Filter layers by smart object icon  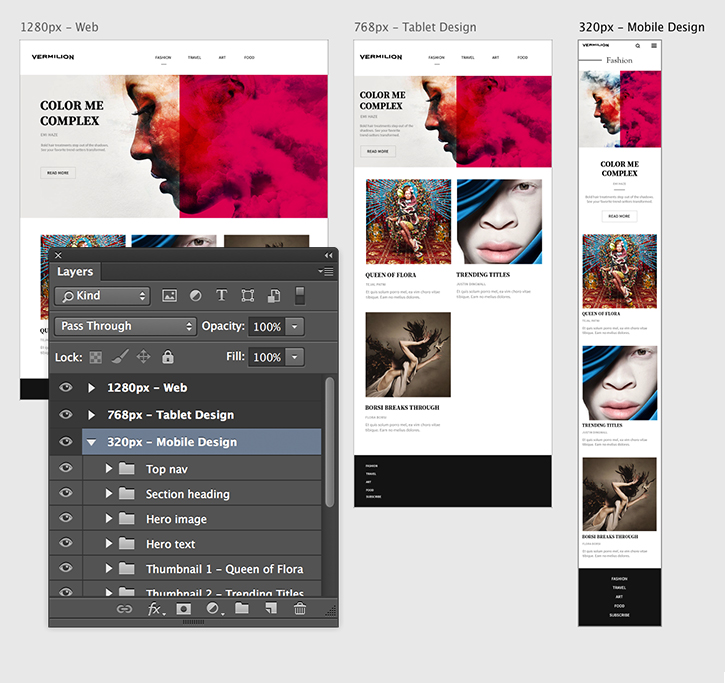274,295
